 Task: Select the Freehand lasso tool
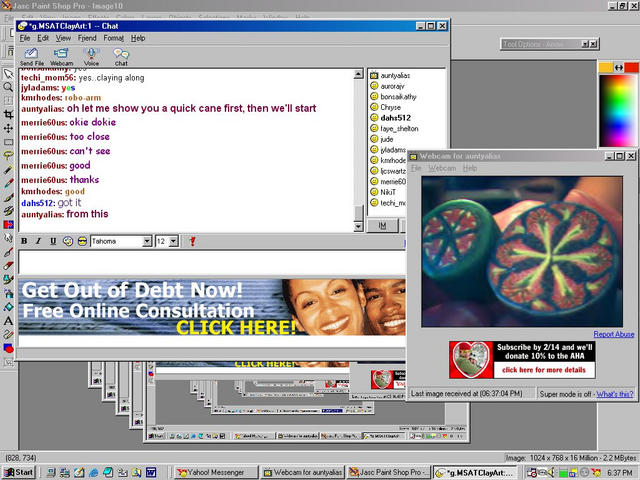click(x=8, y=156)
